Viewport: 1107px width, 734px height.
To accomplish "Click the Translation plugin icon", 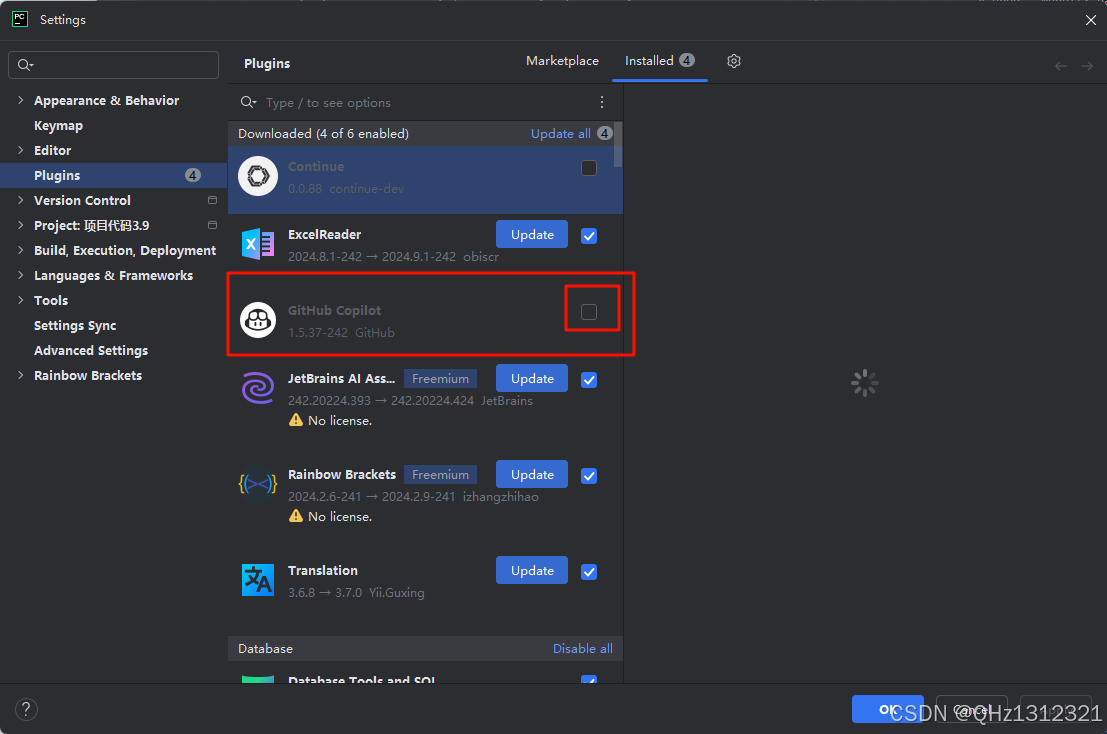I will click(258, 580).
